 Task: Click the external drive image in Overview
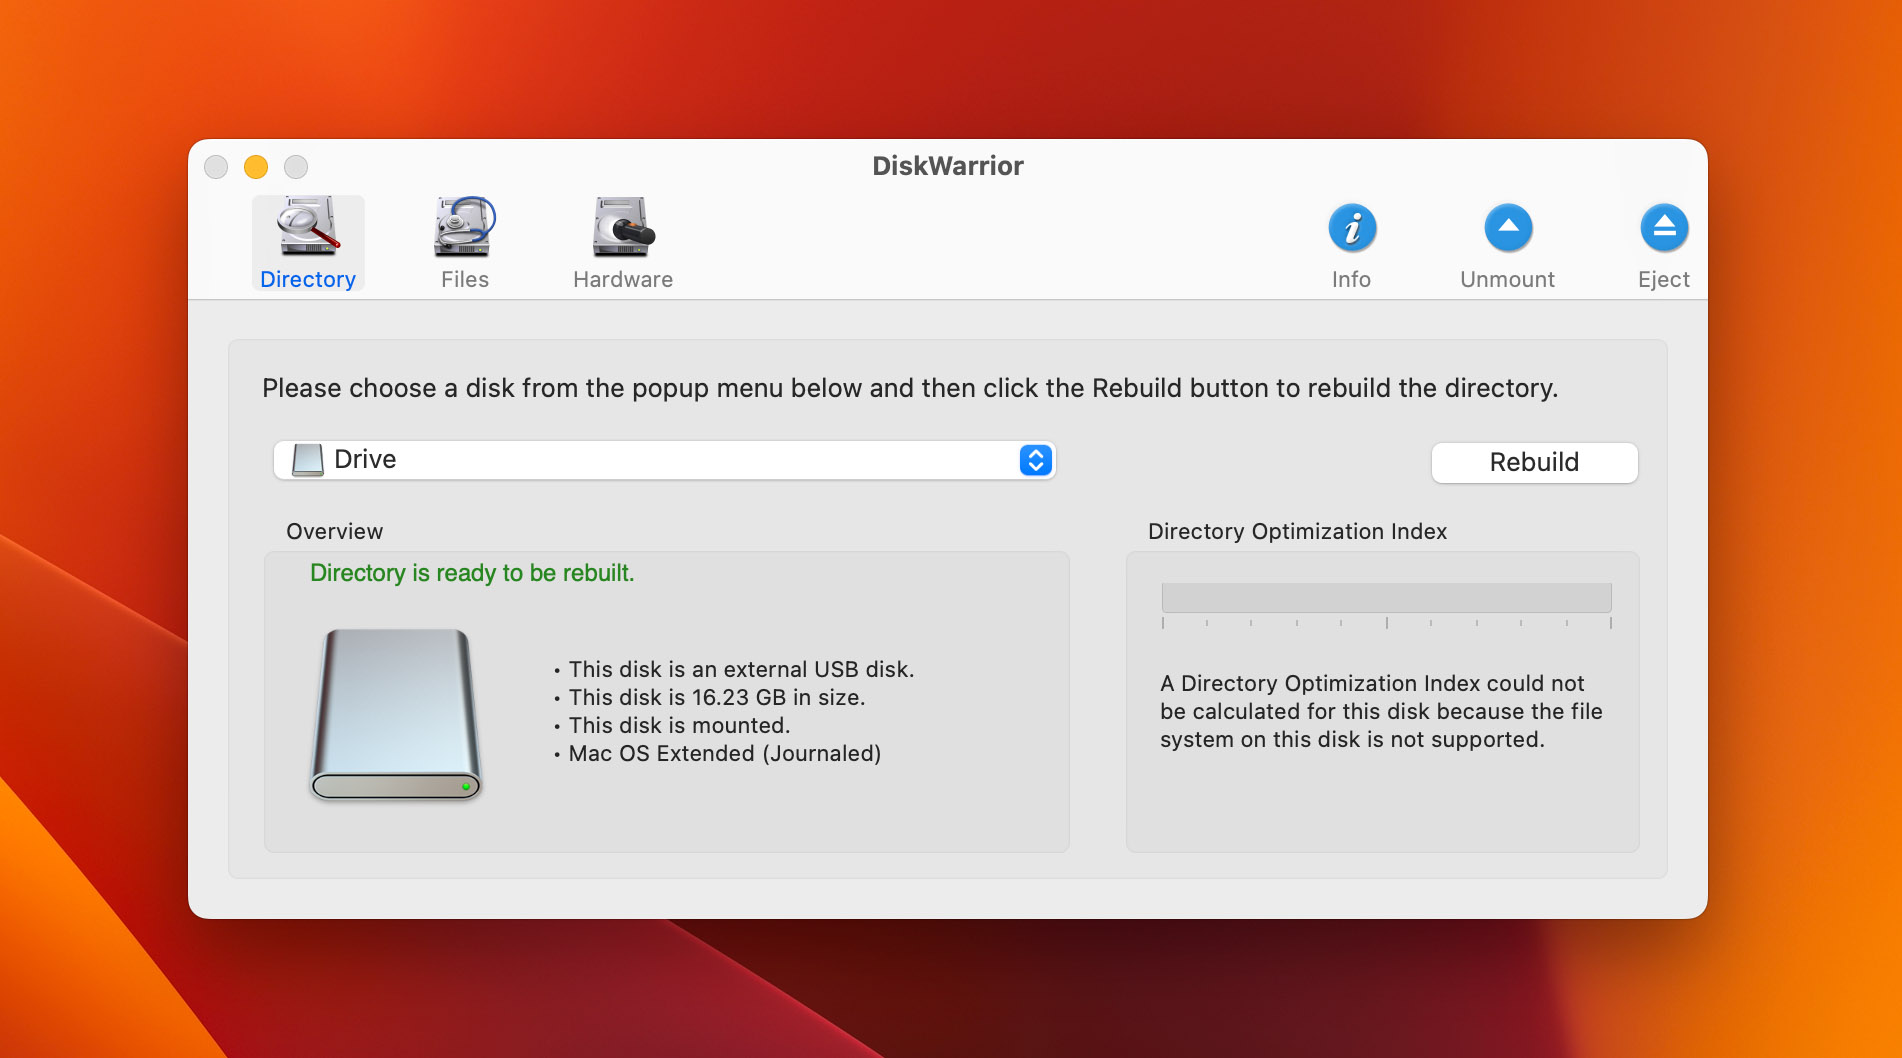[396, 714]
